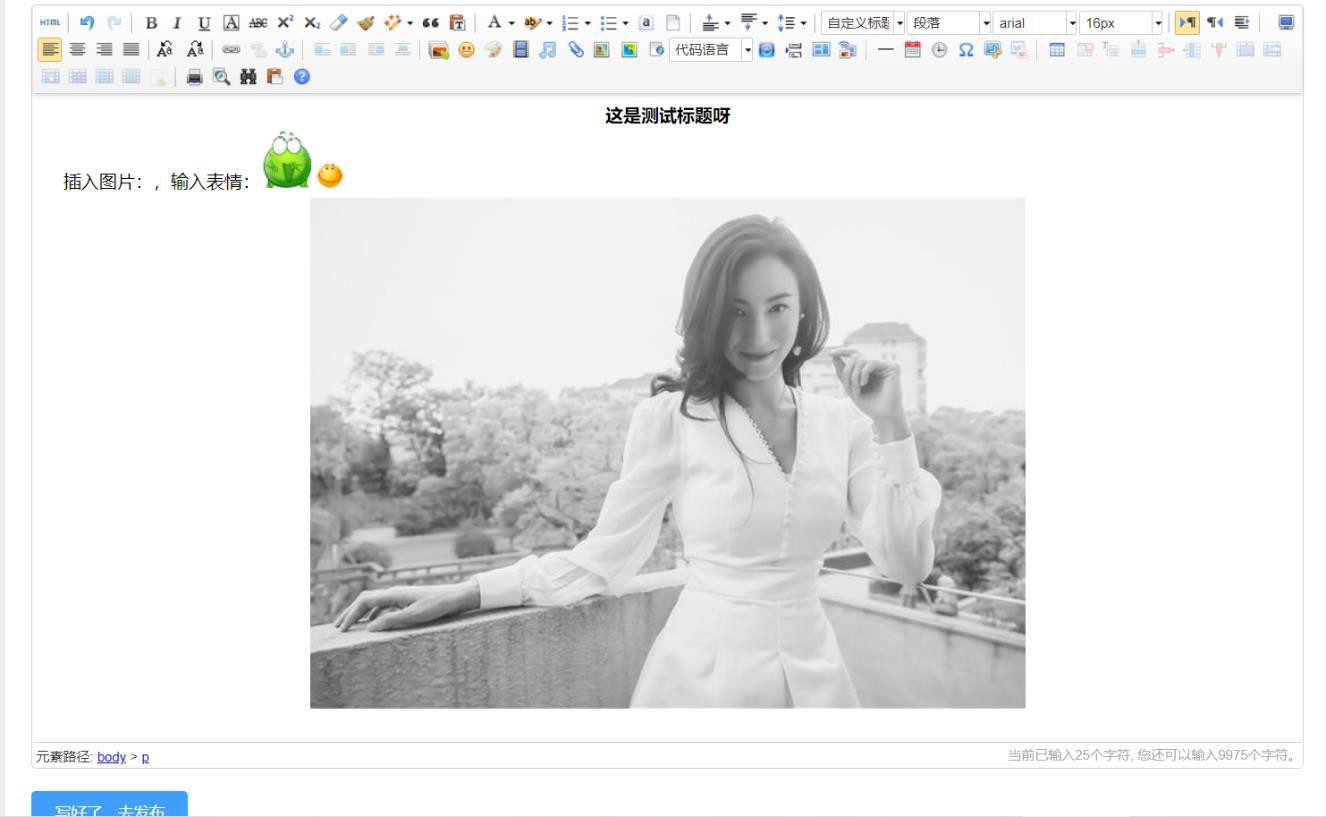
Task: Insert a video with the film icon
Action: pyautogui.click(x=521, y=48)
